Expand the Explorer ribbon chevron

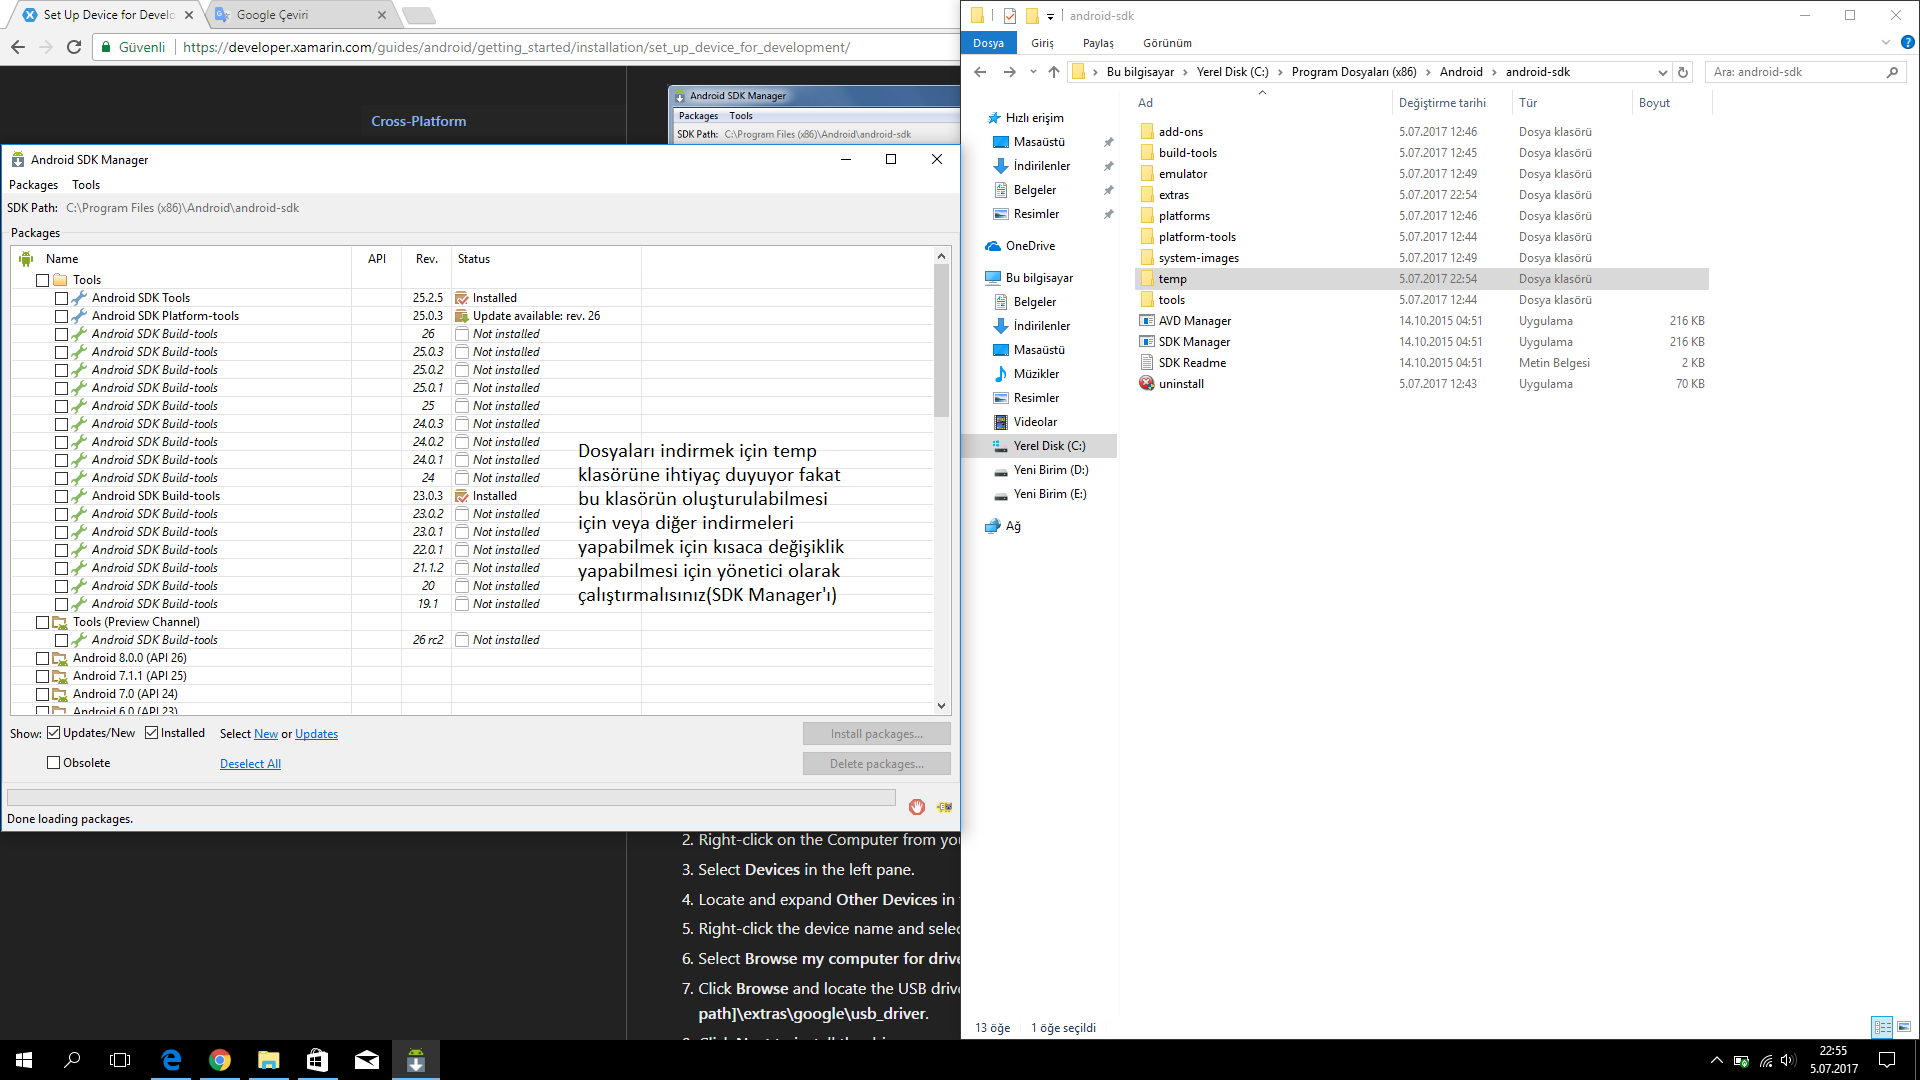coord(1886,43)
